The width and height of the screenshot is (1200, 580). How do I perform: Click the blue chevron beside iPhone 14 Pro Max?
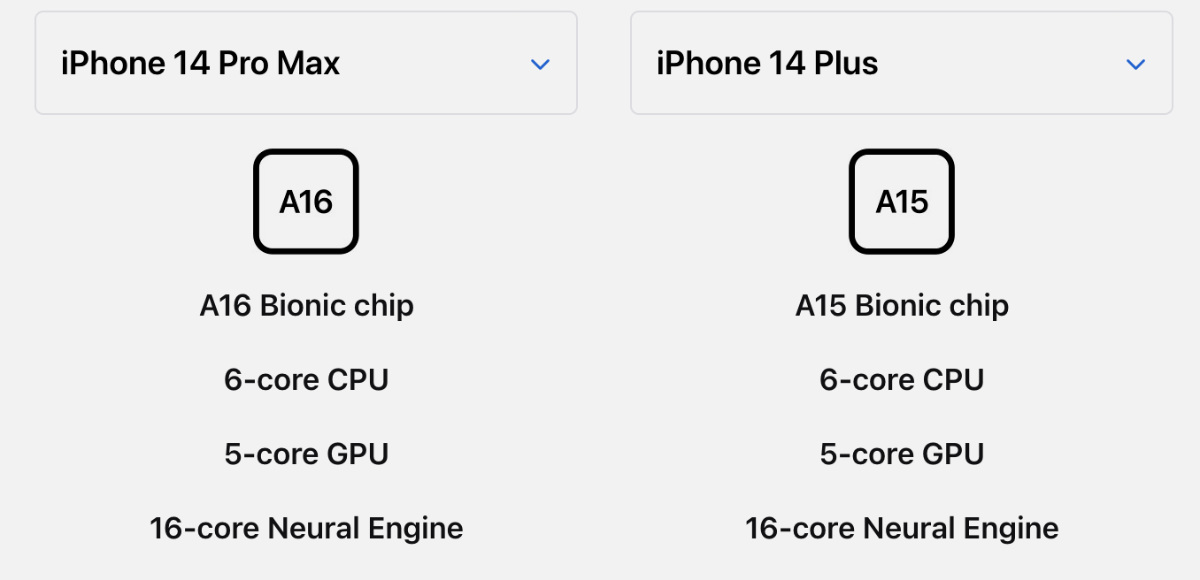(x=540, y=64)
